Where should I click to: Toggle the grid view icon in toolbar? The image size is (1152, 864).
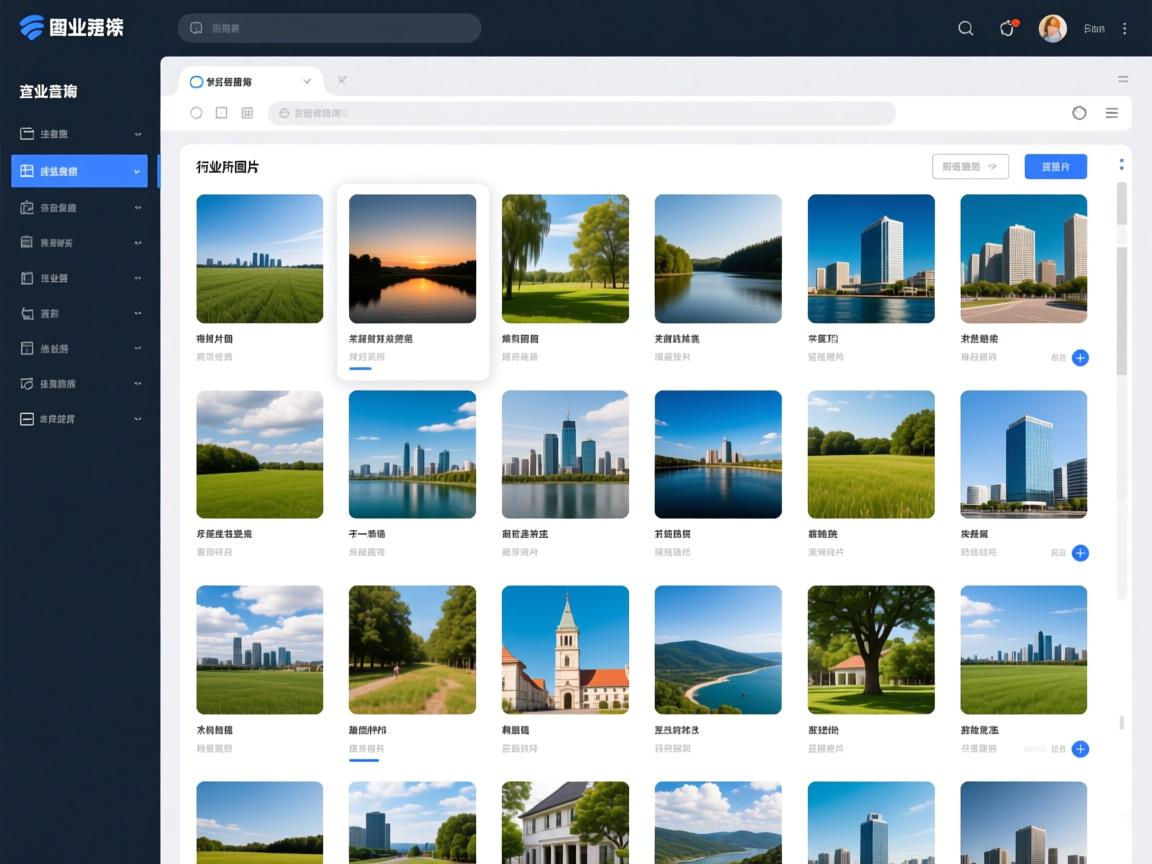click(x=247, y=113)
